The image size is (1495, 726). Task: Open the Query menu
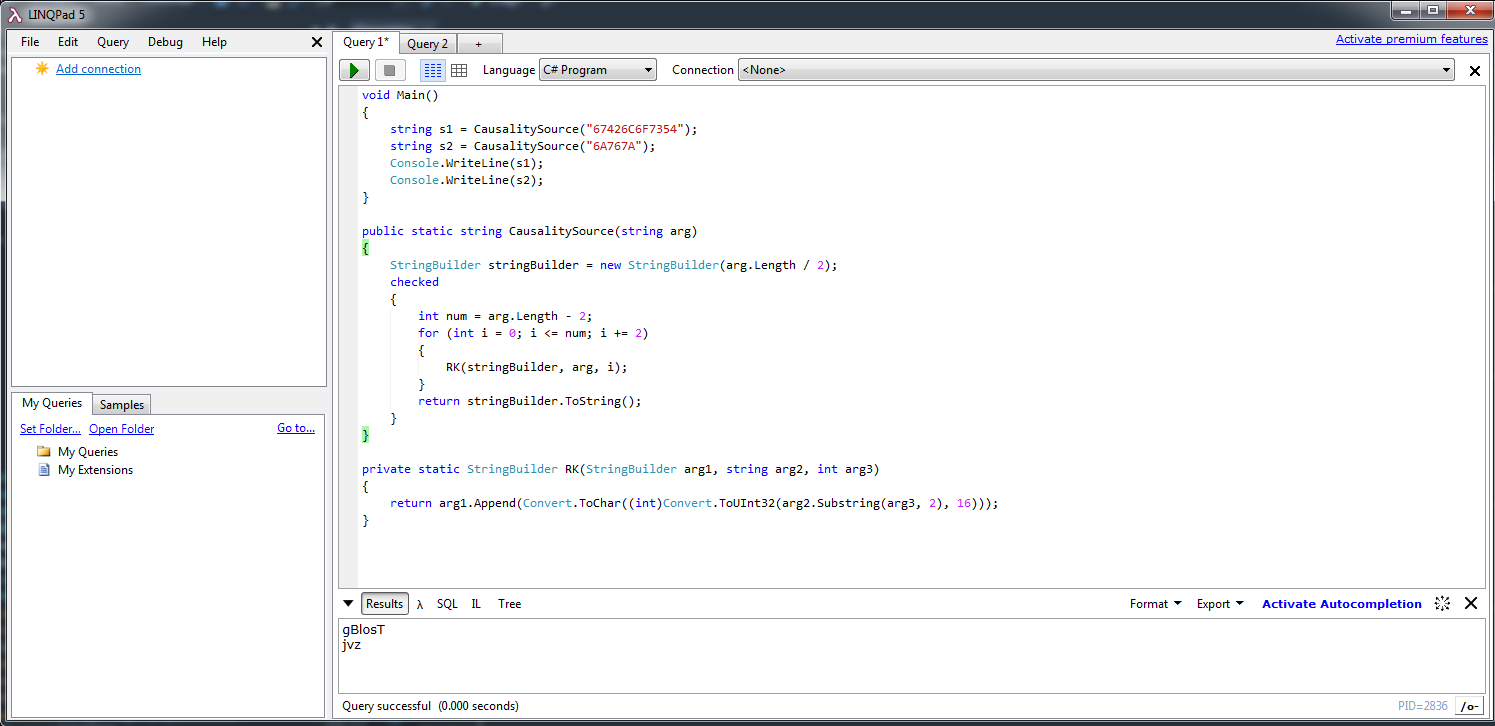click(113, 42)
